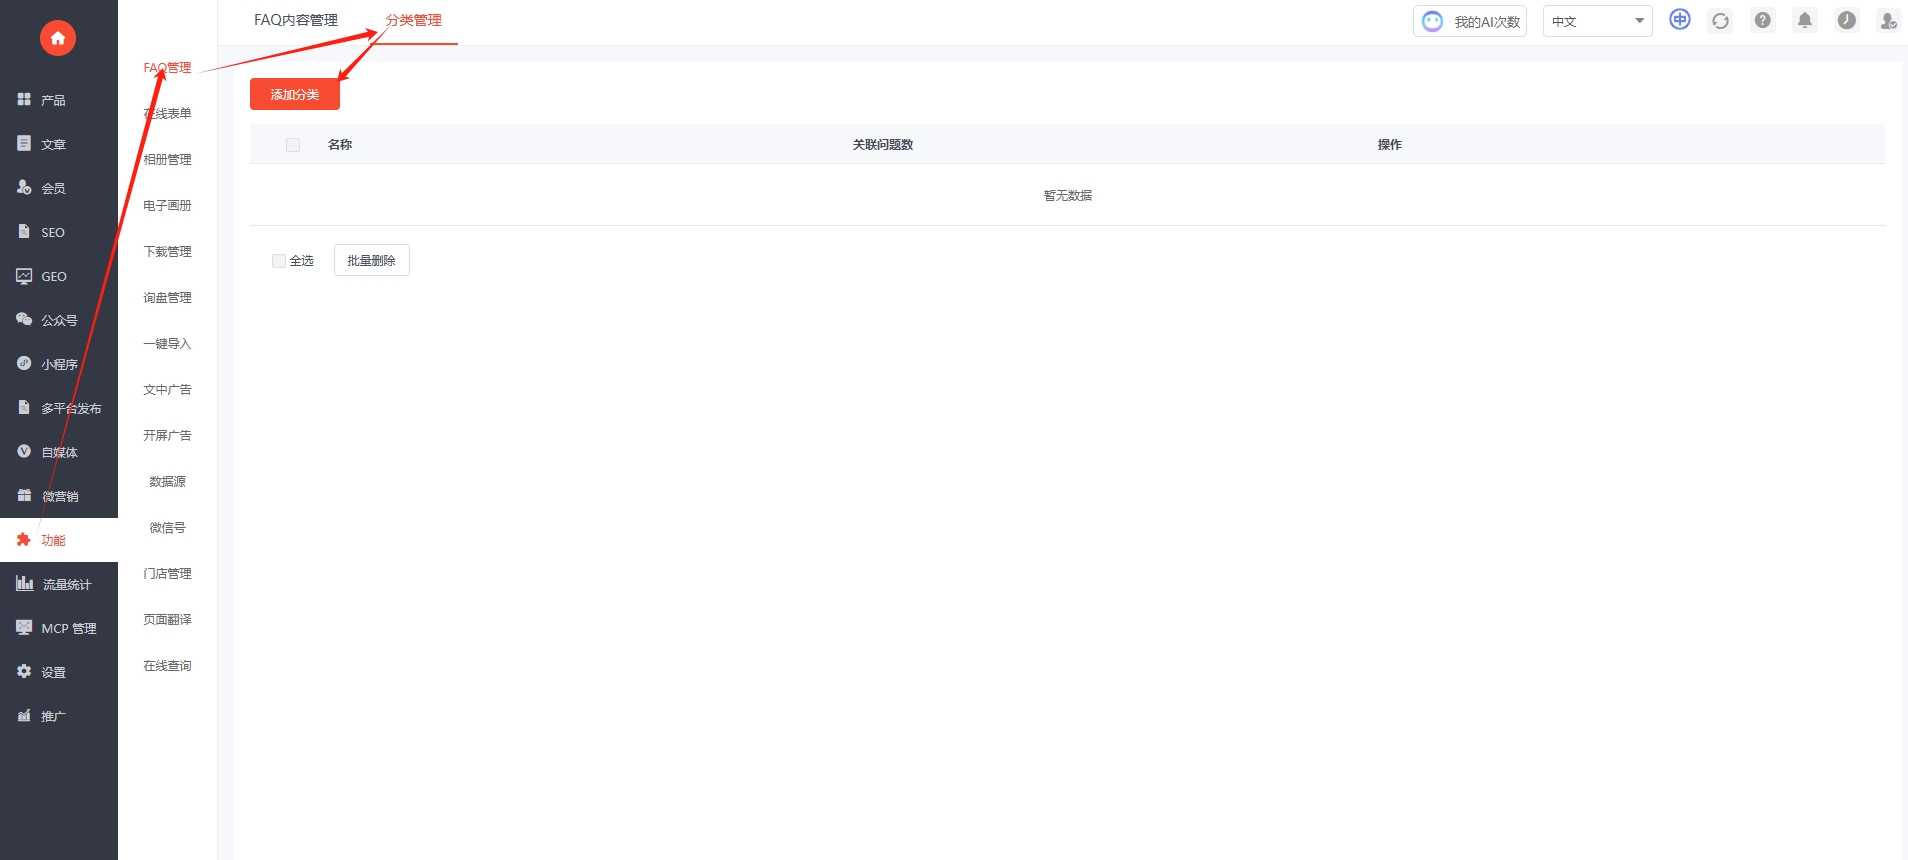The width and height of the screenshot is (1908, 860).
Task: Open 相册管理 in the submenu
Action: click(x=167, y=160)
